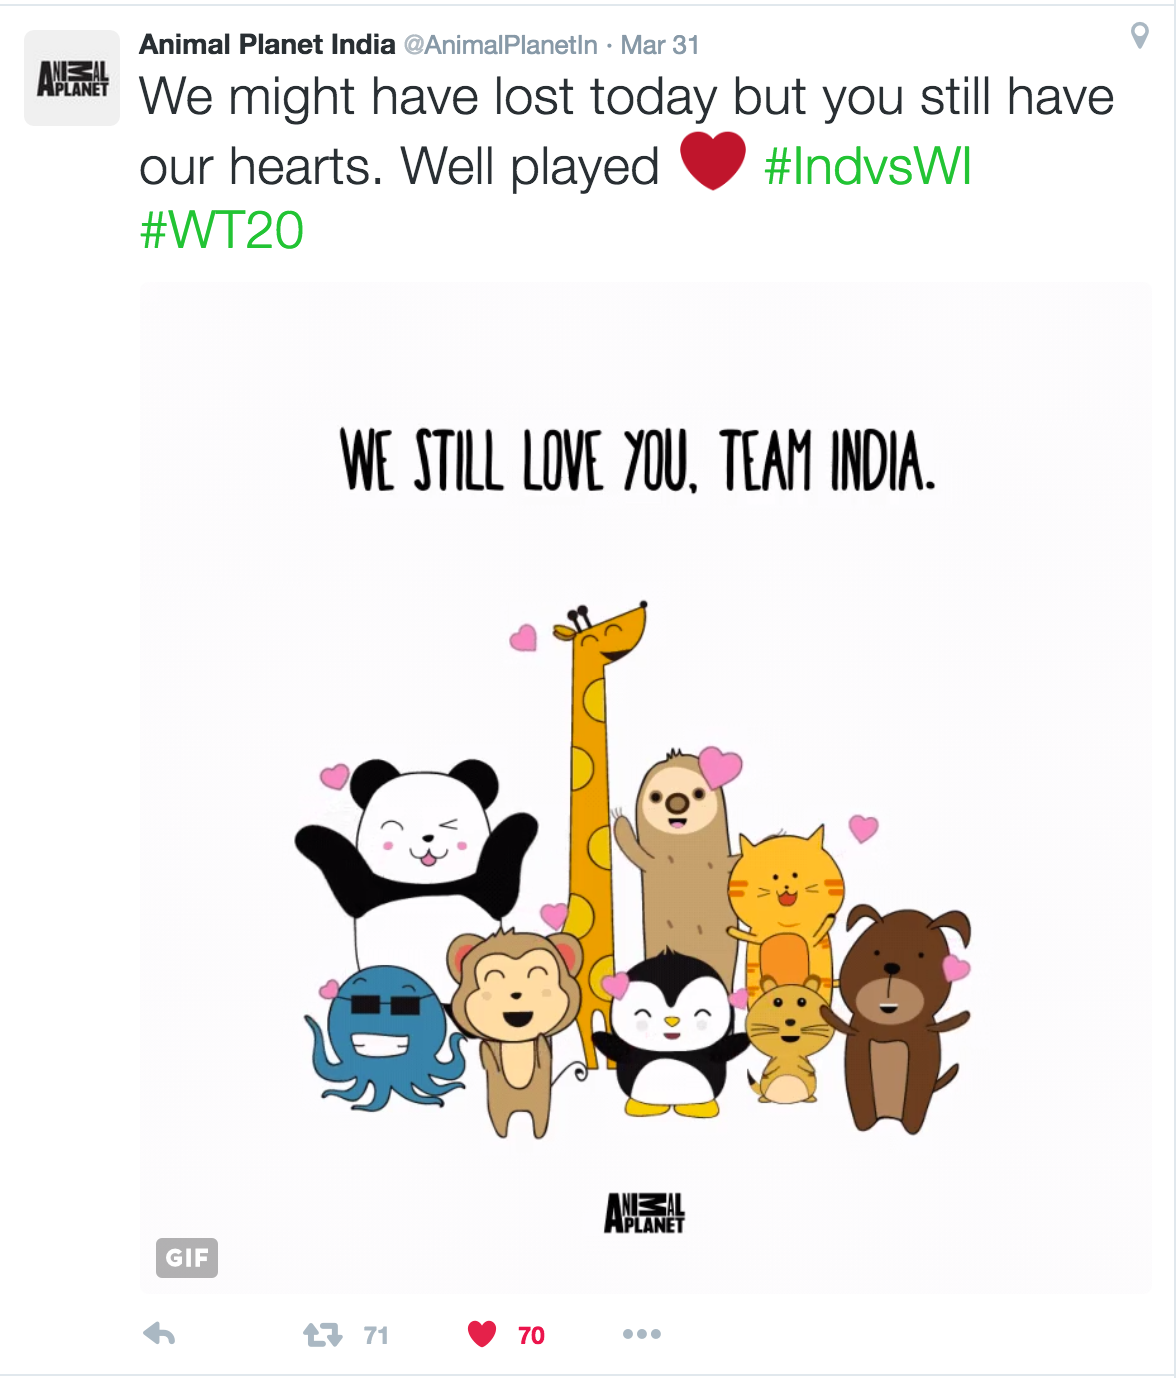View the retweet count of 71
This screenshot has width=1176, height=1378.
pos(376,1335)
